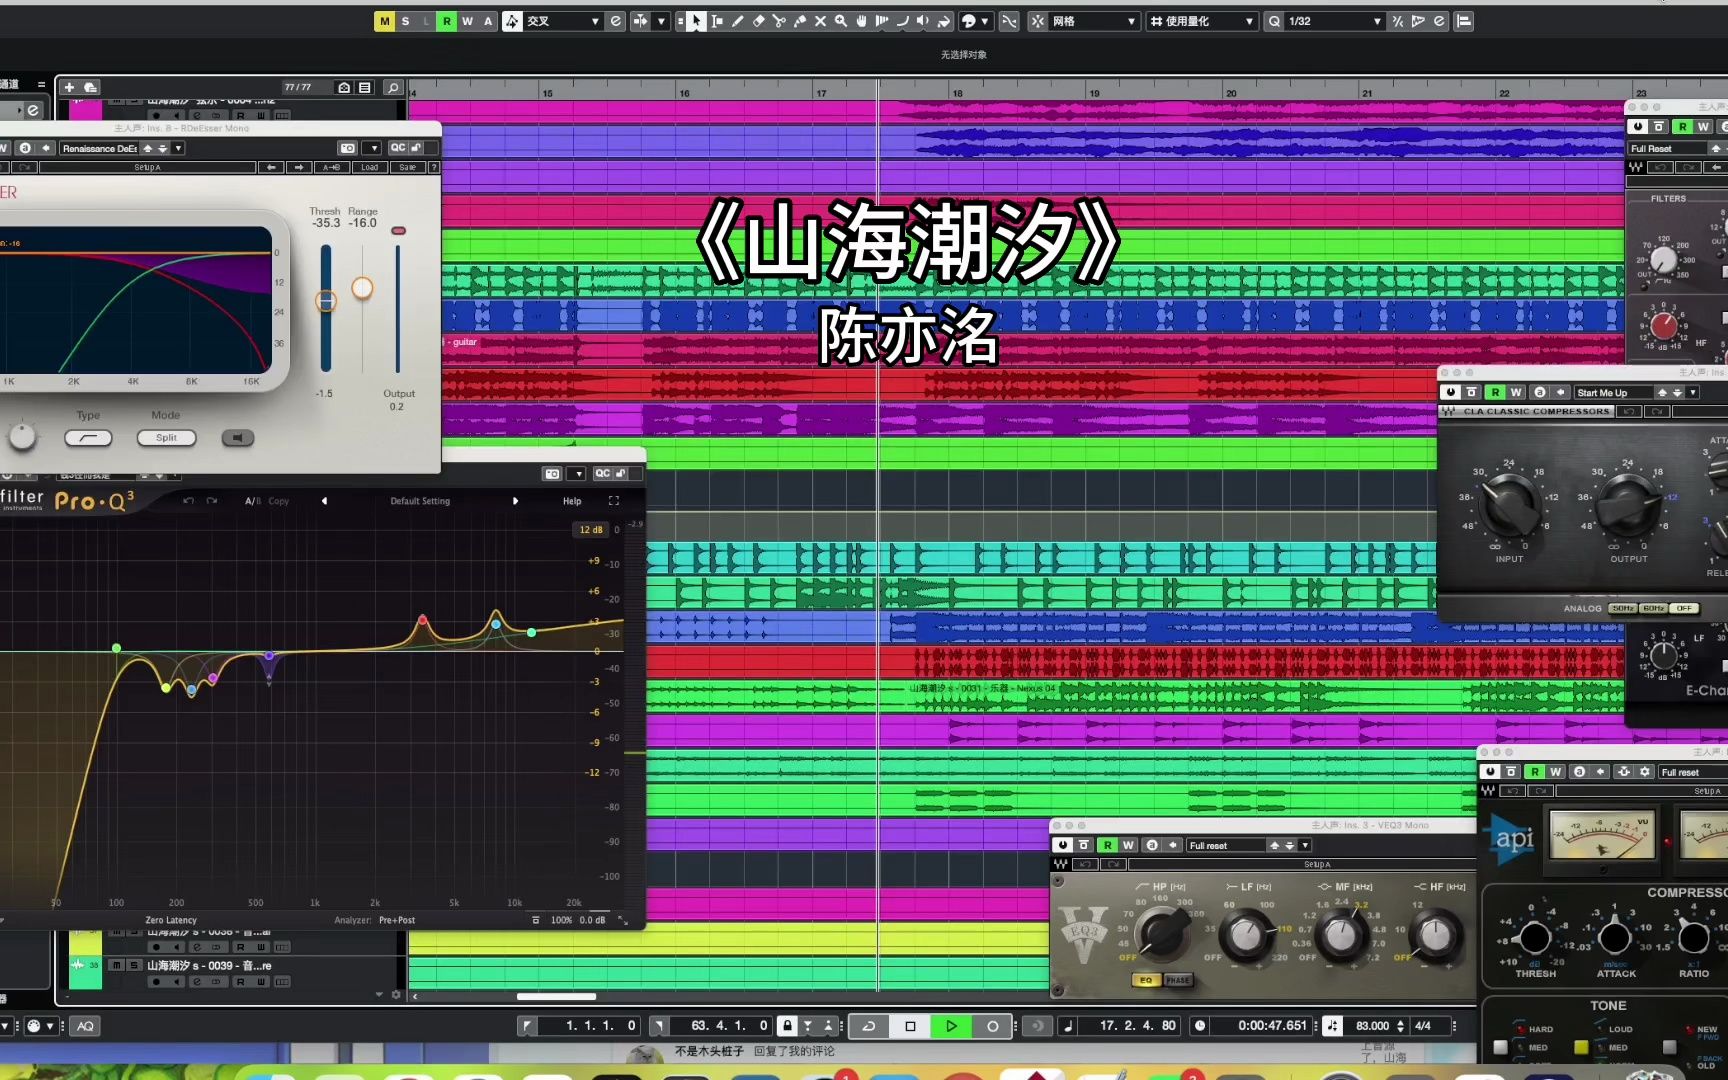Click the RDeEsser audio monitor speaker button
This screenshot has width=1728, height=1080.
click(237, 438)
